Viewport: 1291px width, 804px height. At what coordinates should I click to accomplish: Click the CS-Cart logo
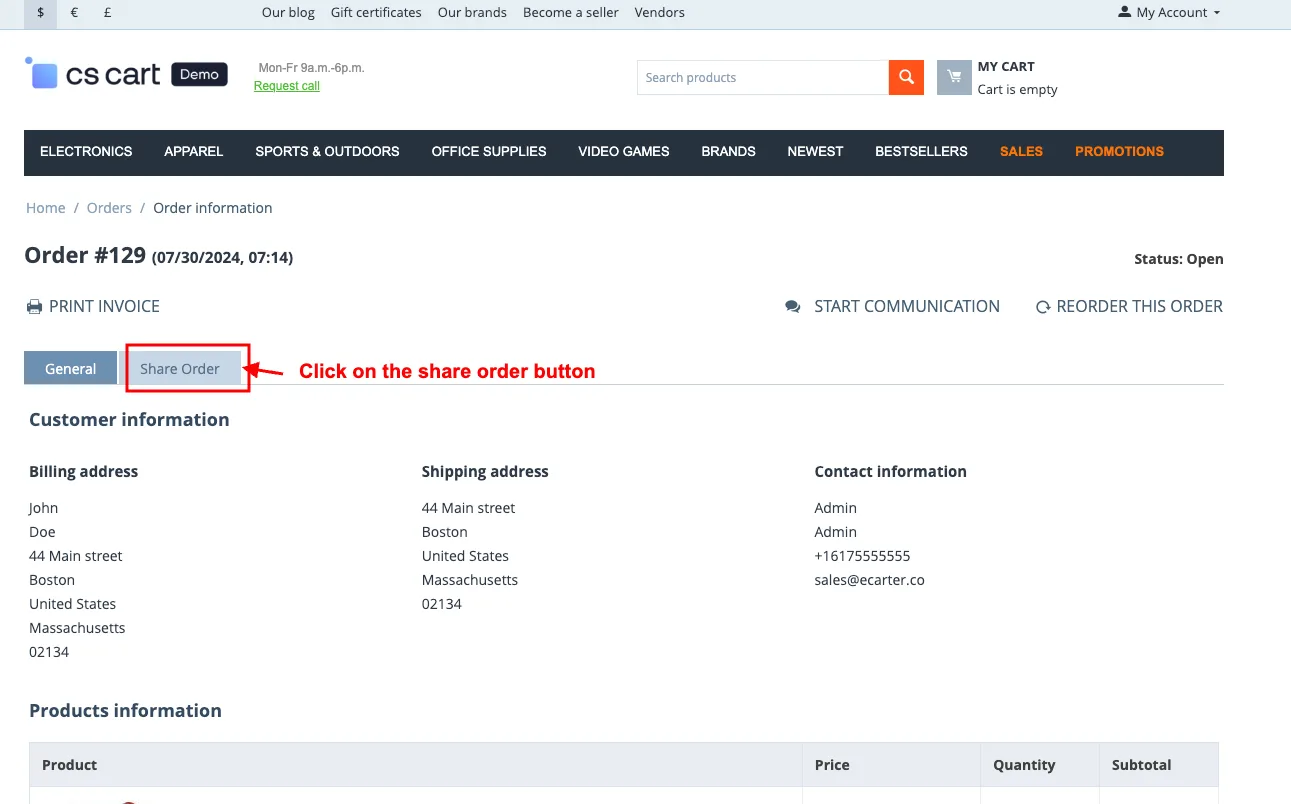tap(126, 74)
